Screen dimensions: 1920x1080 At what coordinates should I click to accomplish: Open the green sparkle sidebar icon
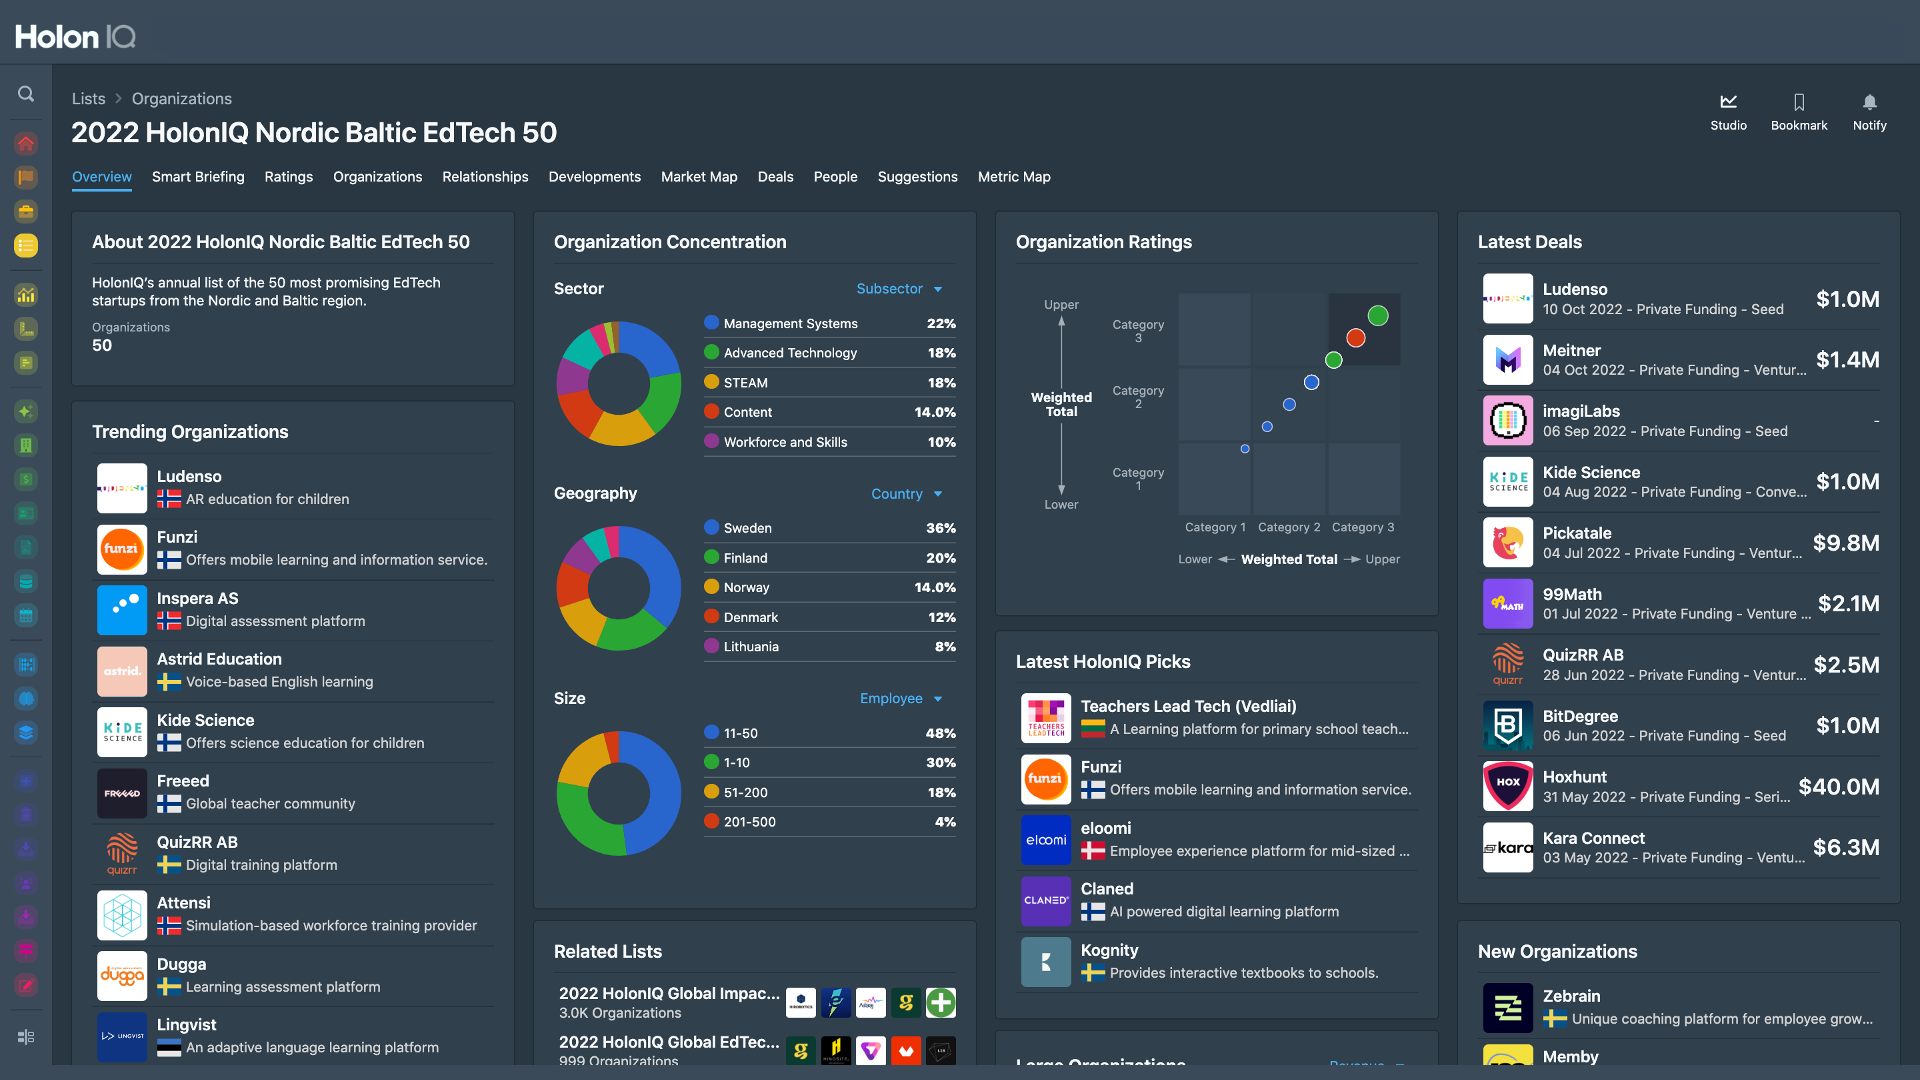pos(26,411)
